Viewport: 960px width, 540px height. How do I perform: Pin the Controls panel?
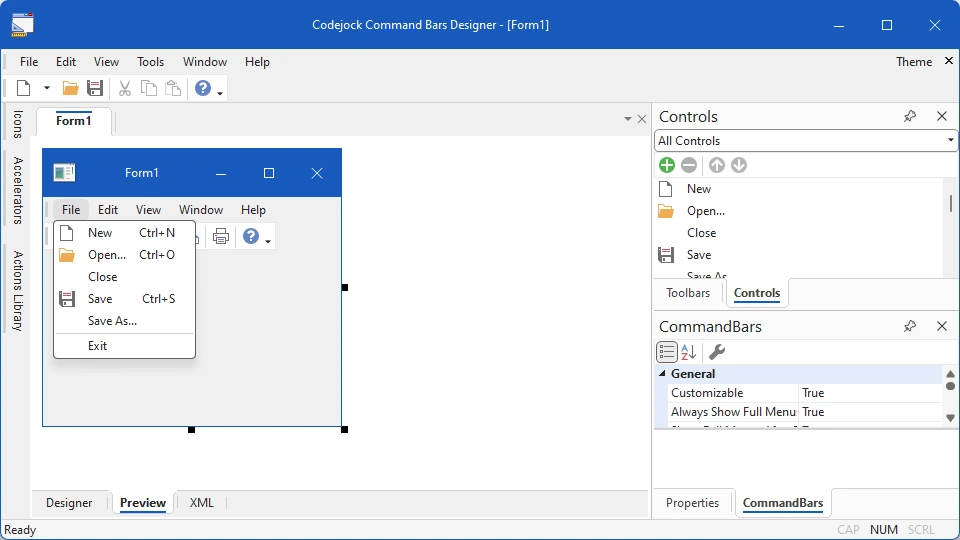(910, 116)
